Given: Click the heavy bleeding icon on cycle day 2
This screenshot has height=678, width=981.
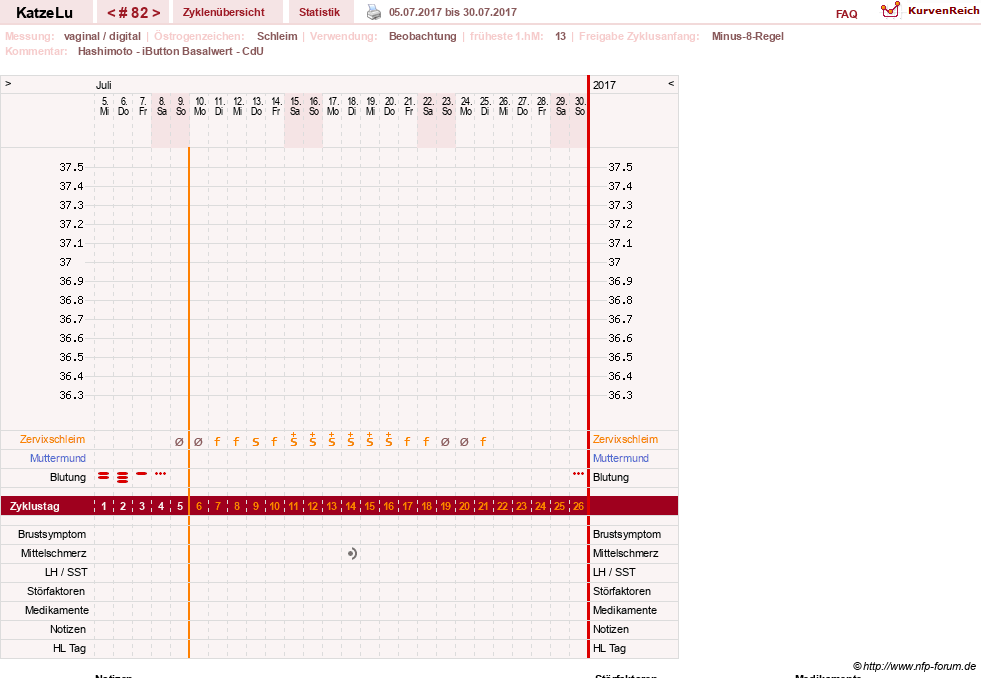Looking at the screenshot, I should (123, 478).
